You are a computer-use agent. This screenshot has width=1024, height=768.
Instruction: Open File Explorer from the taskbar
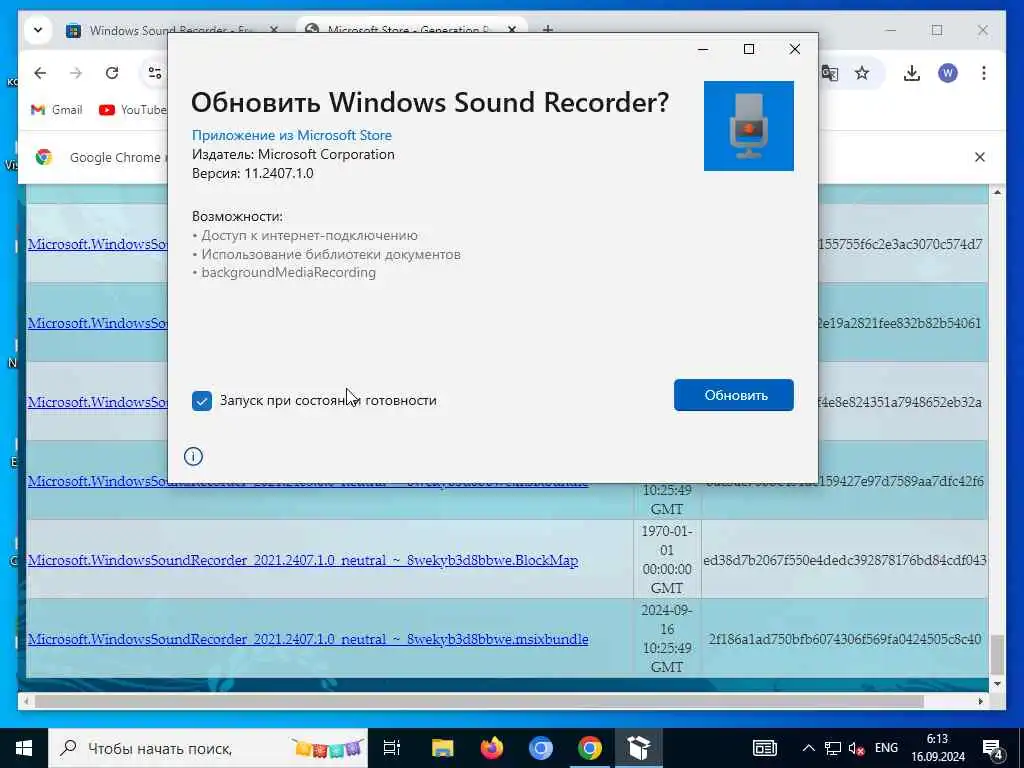click(442, 748)
